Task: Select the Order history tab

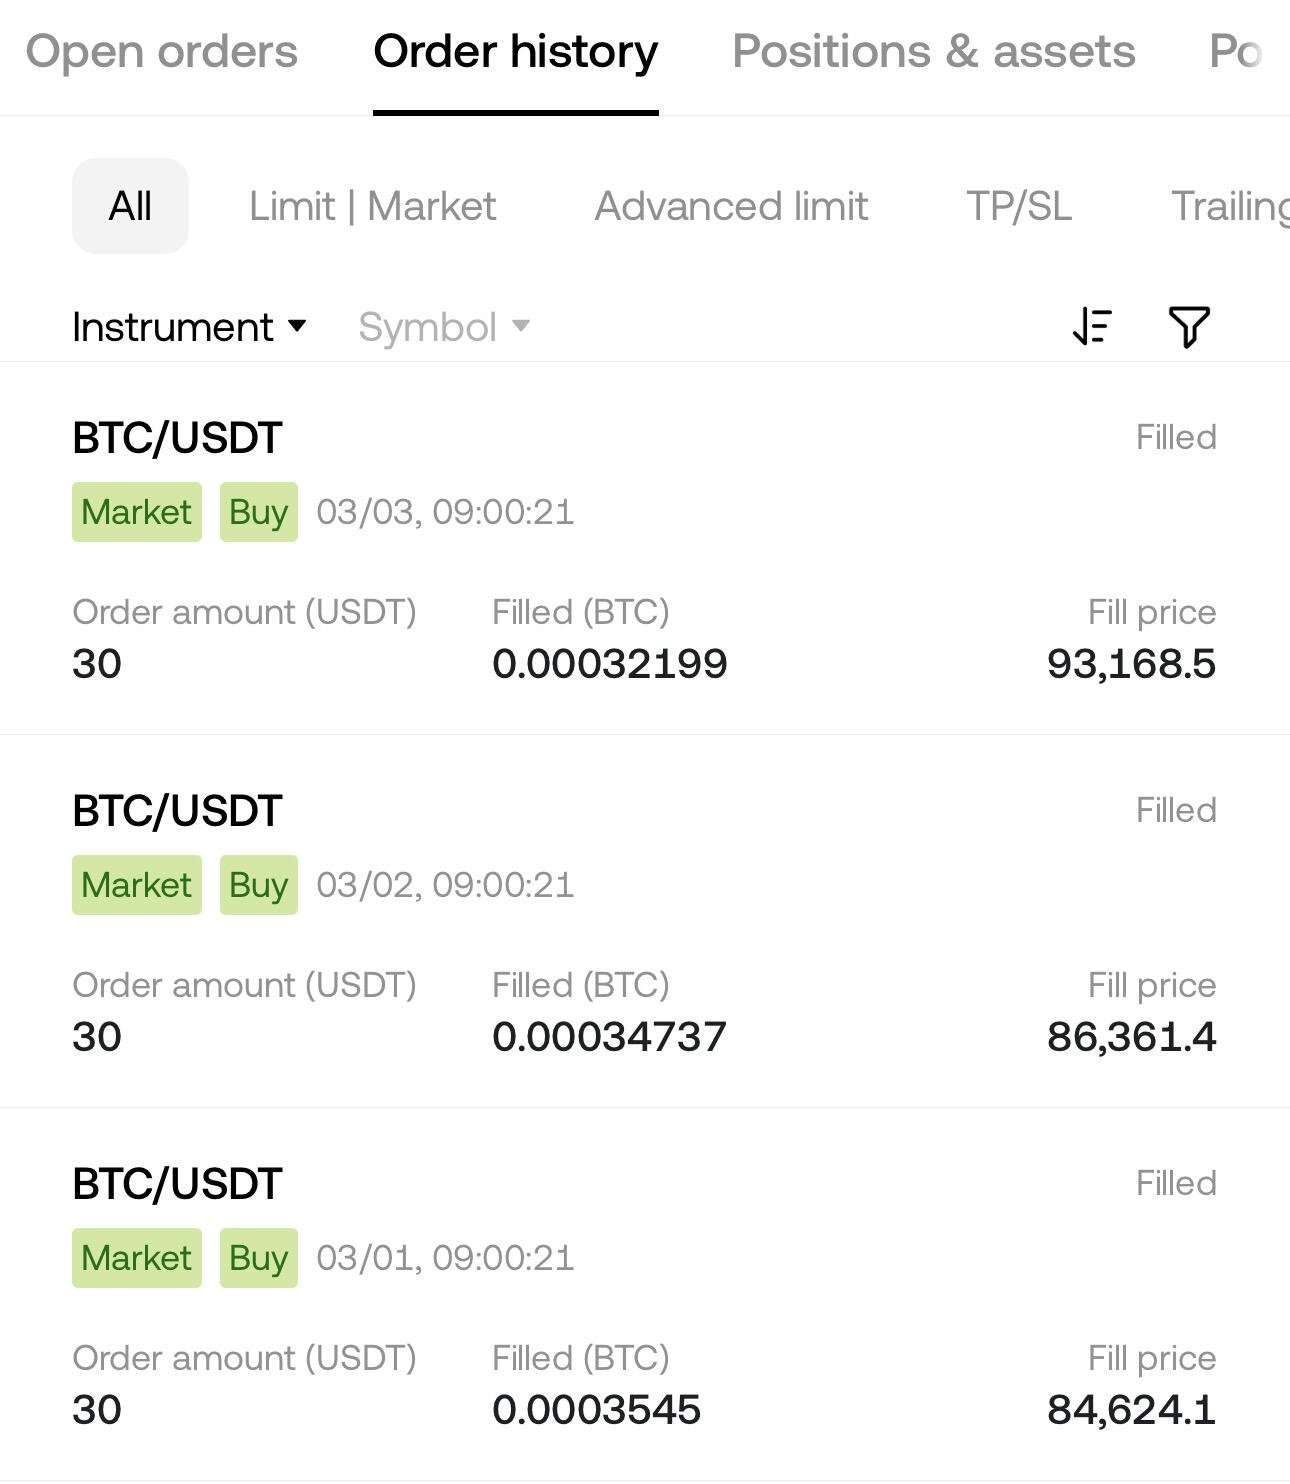Action: [515, 51]
